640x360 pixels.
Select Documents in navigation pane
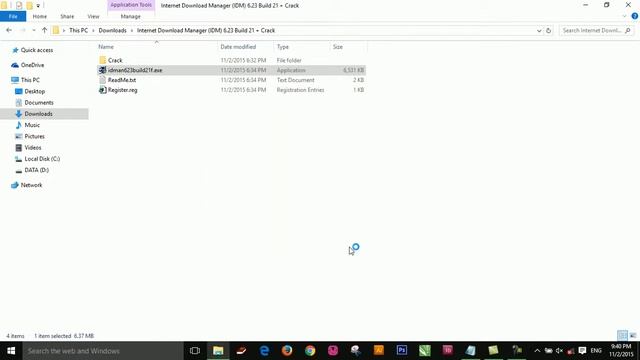(x=39, y=102)
